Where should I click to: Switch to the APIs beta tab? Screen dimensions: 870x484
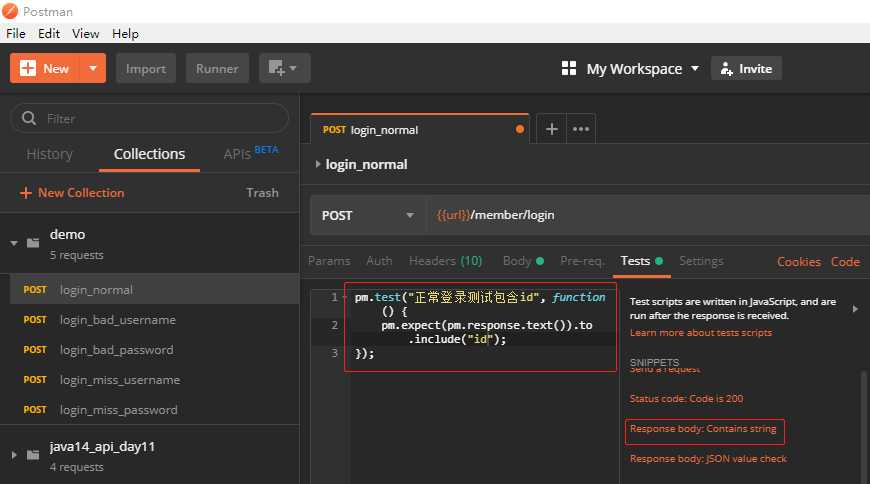pyautogui.click(x=251, y=153)
